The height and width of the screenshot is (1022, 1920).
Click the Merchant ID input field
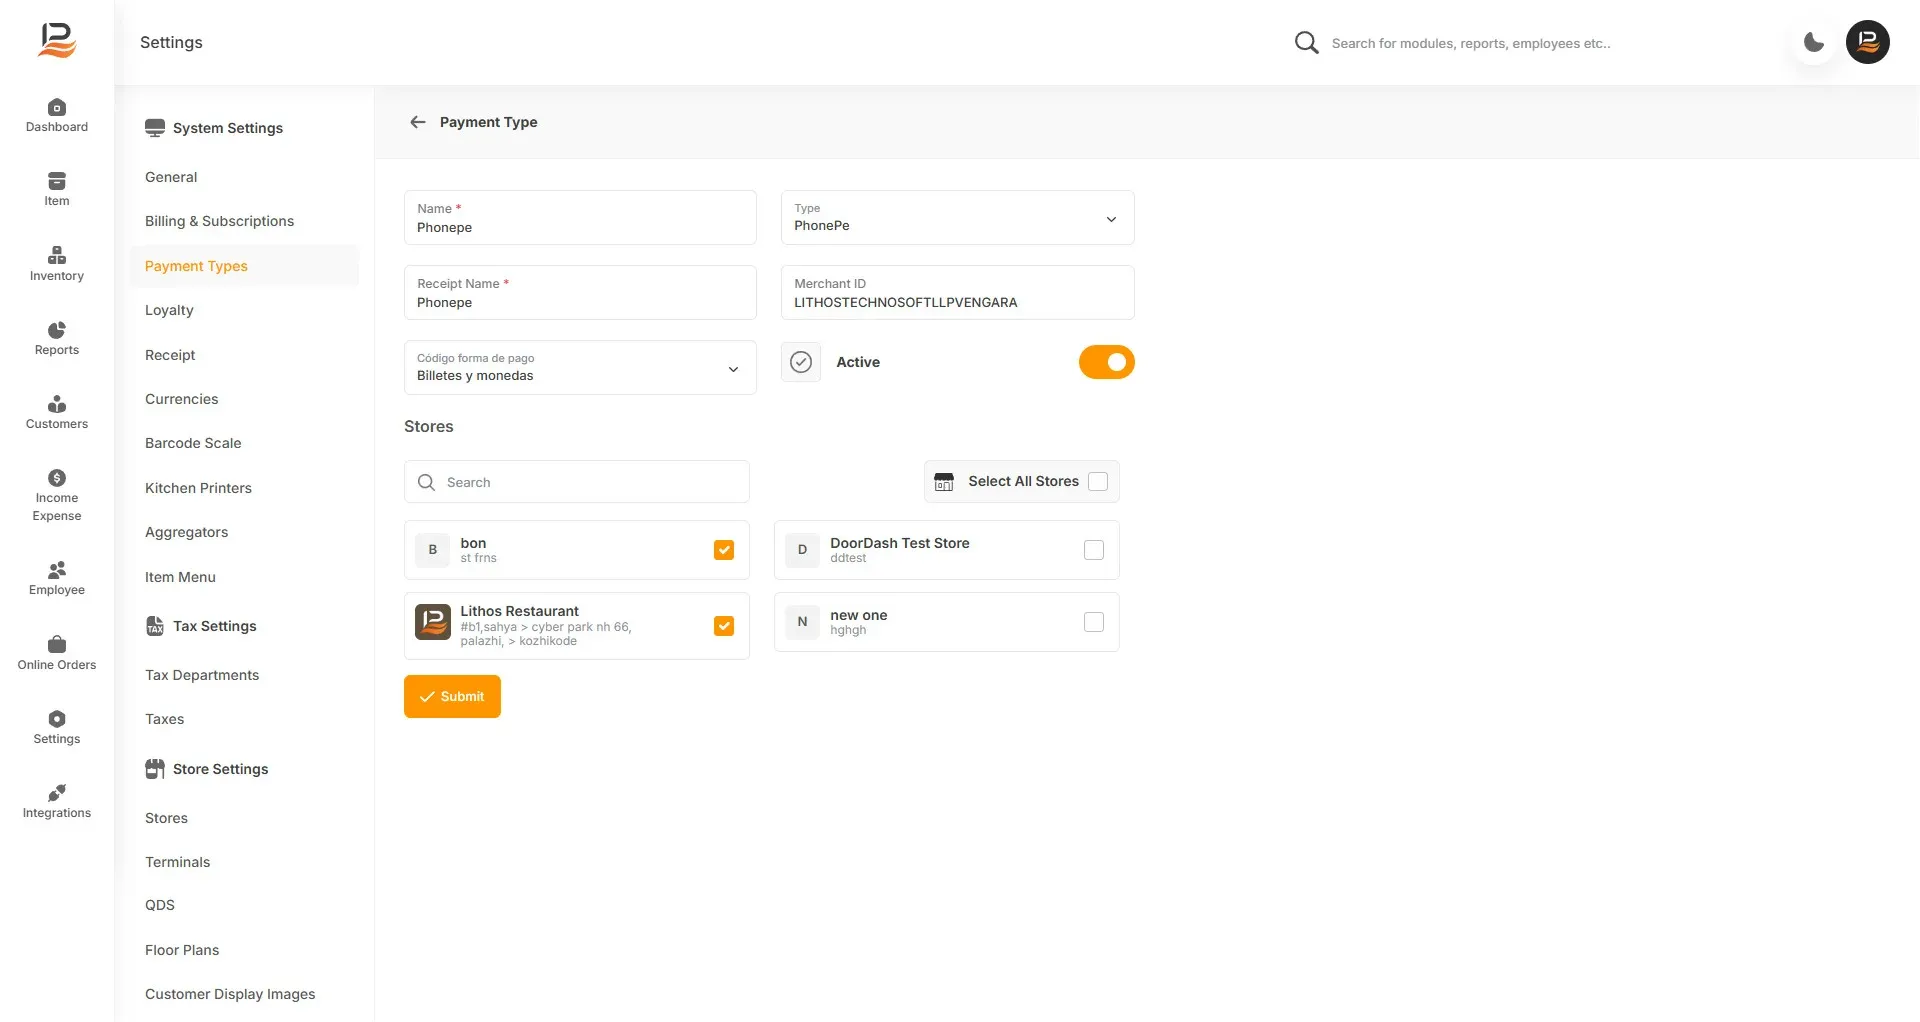pyautogui.click(x=958, y=293)
